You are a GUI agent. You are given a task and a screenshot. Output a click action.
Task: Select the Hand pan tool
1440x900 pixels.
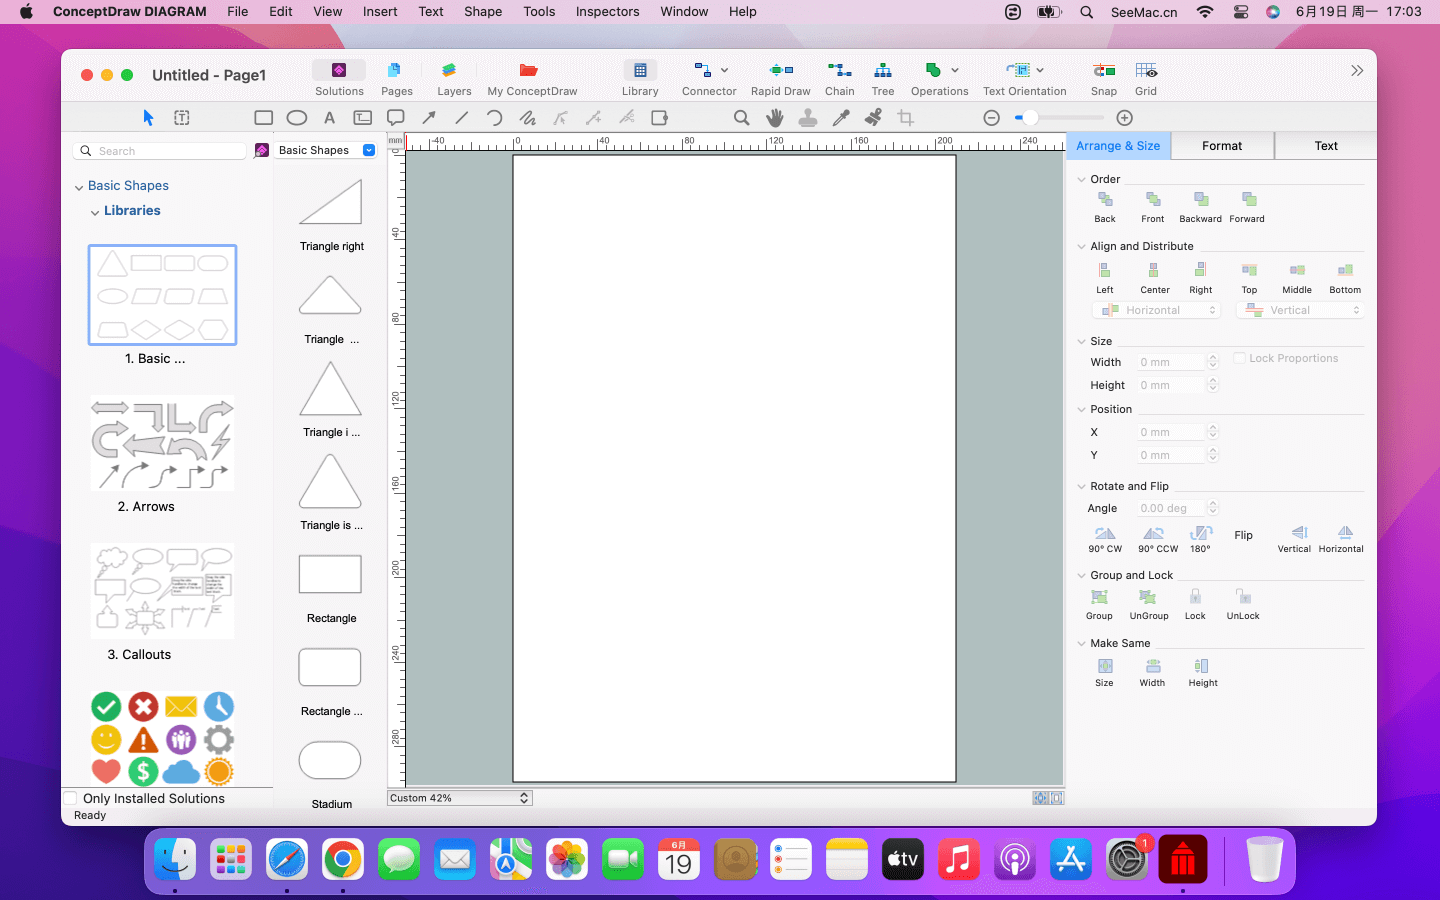point(774,118)
